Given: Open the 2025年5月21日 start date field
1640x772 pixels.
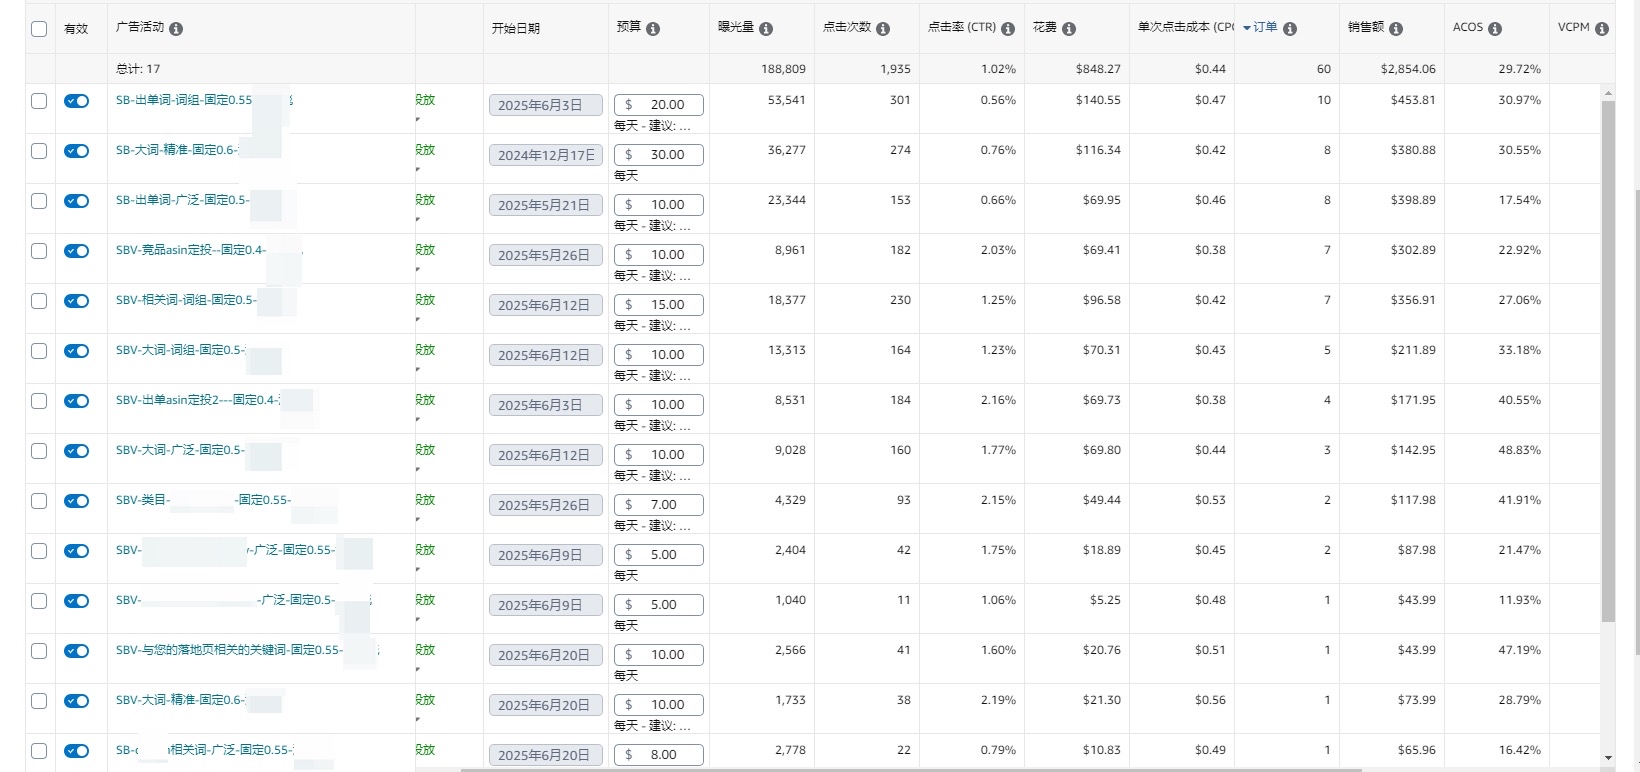Looking at the screenshot, I should coord(546,205).
